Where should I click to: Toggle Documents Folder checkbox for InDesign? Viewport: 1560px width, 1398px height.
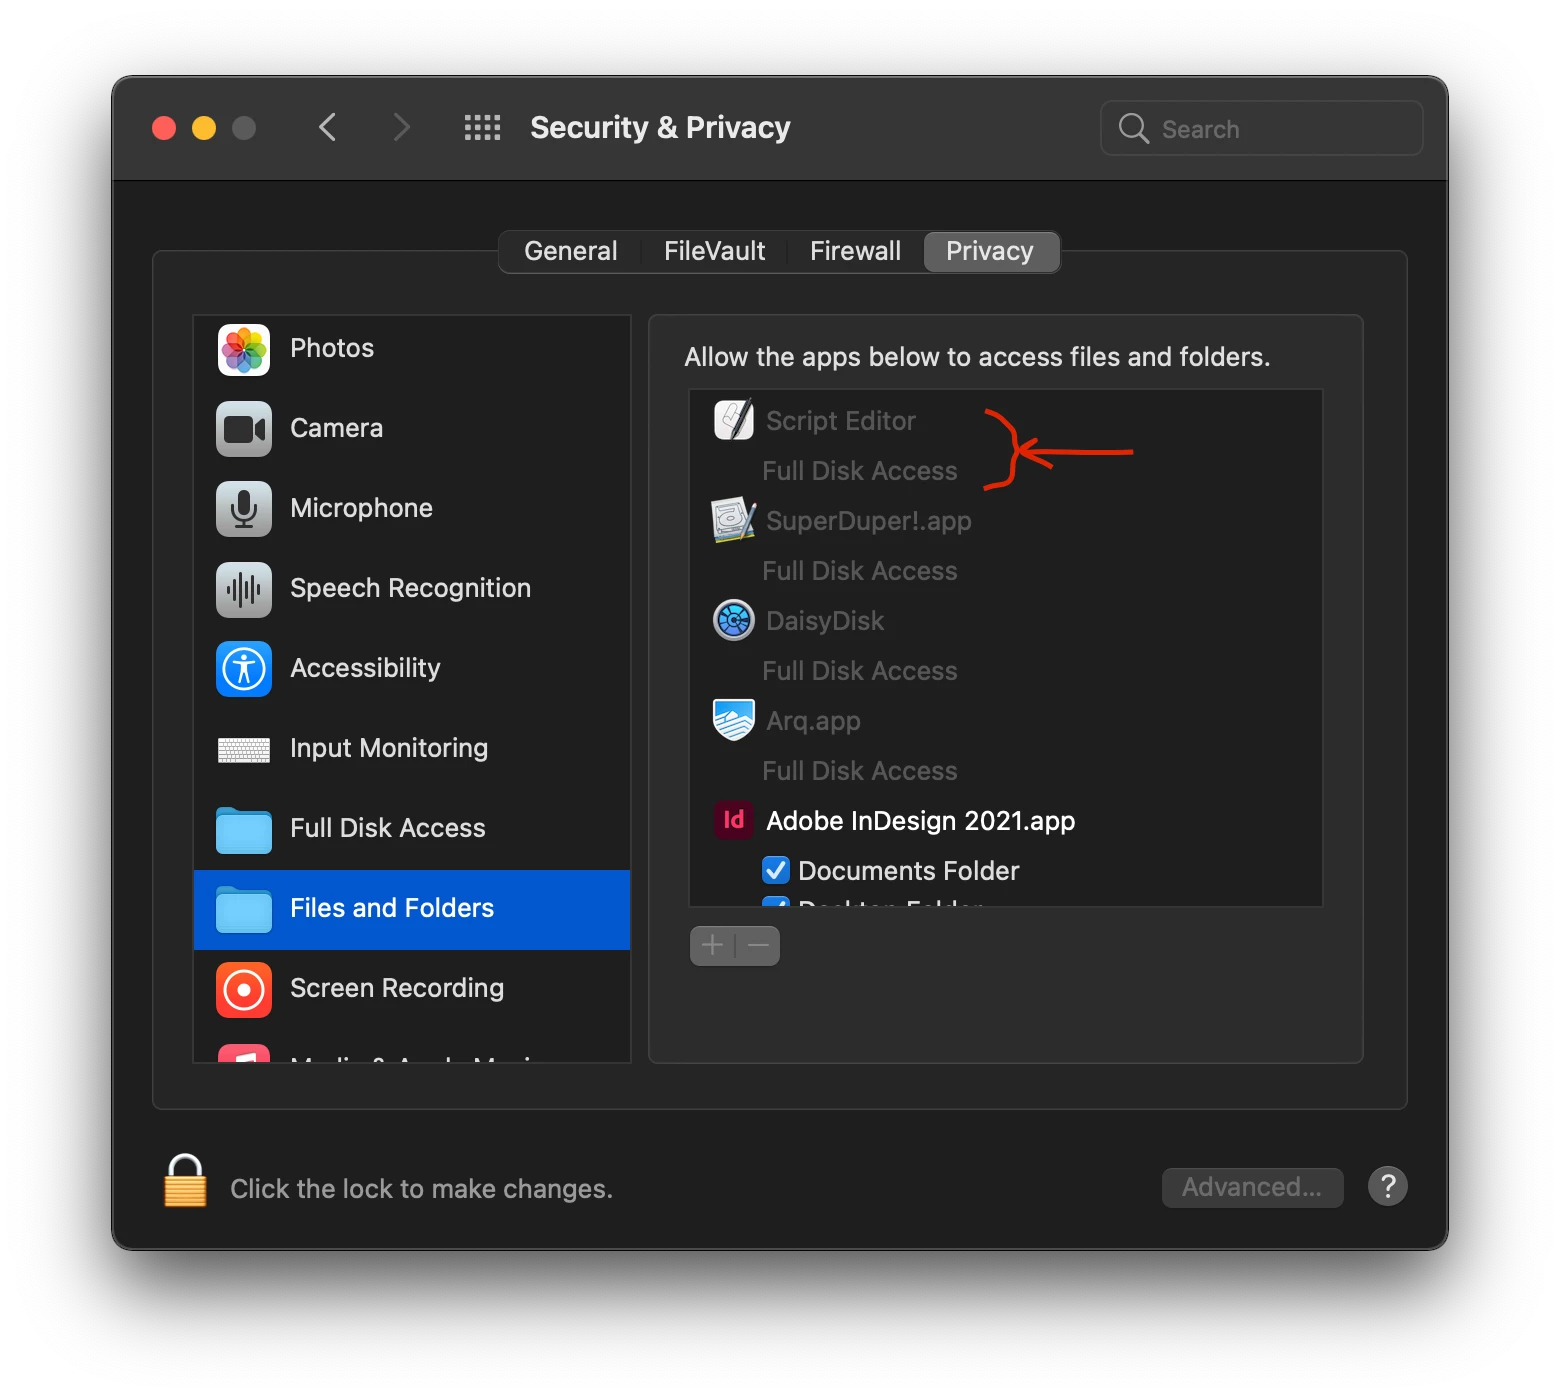click(776, 870)
